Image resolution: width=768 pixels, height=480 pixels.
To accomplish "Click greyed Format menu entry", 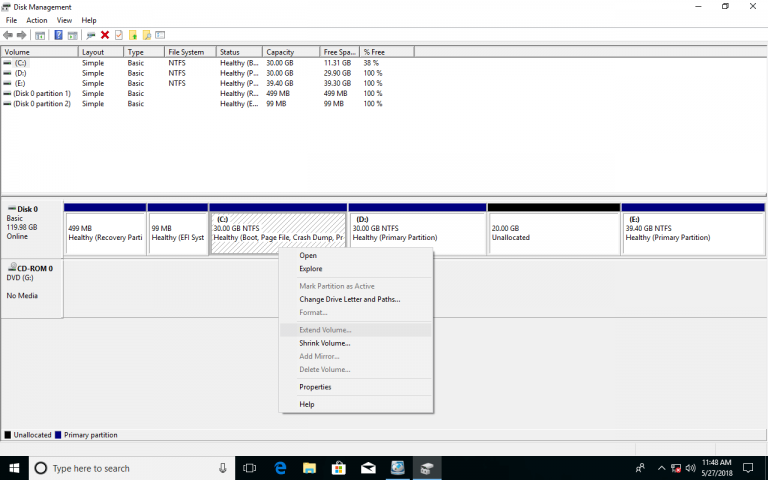I will pyautogui.click(x=356, y=312).
